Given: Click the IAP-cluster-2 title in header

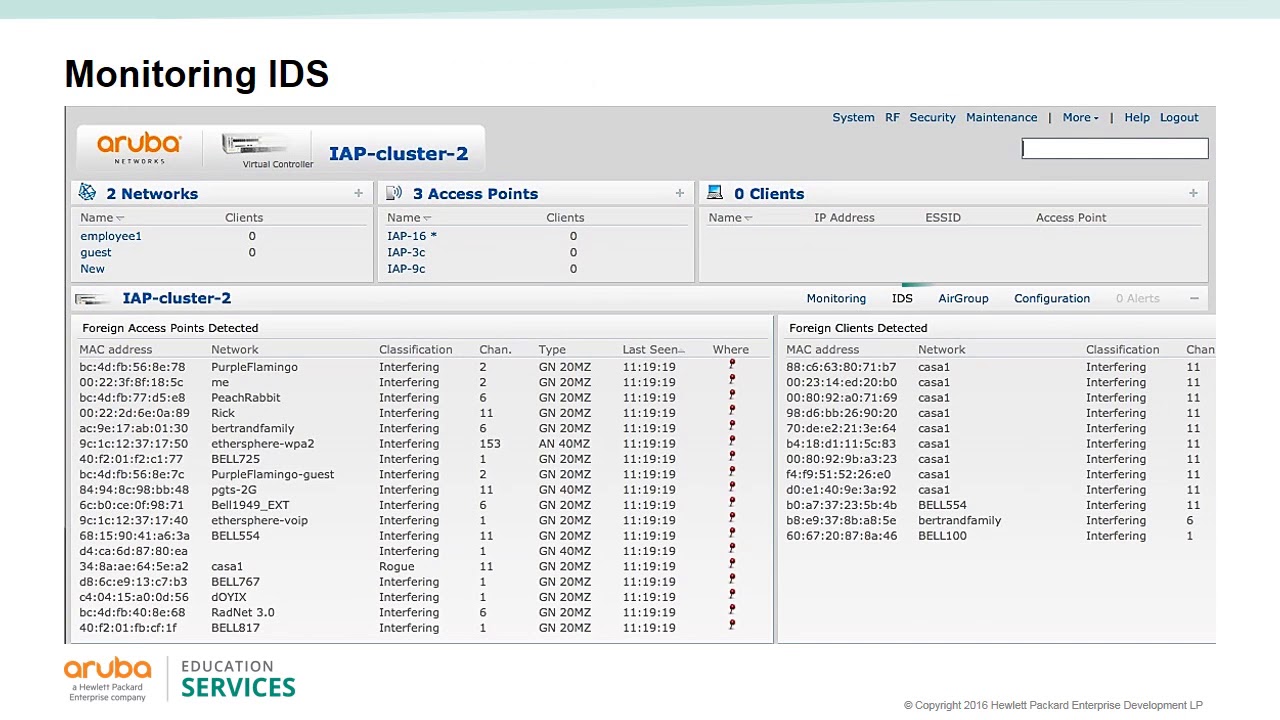Looking at the screenshot, I should [398, 153].
